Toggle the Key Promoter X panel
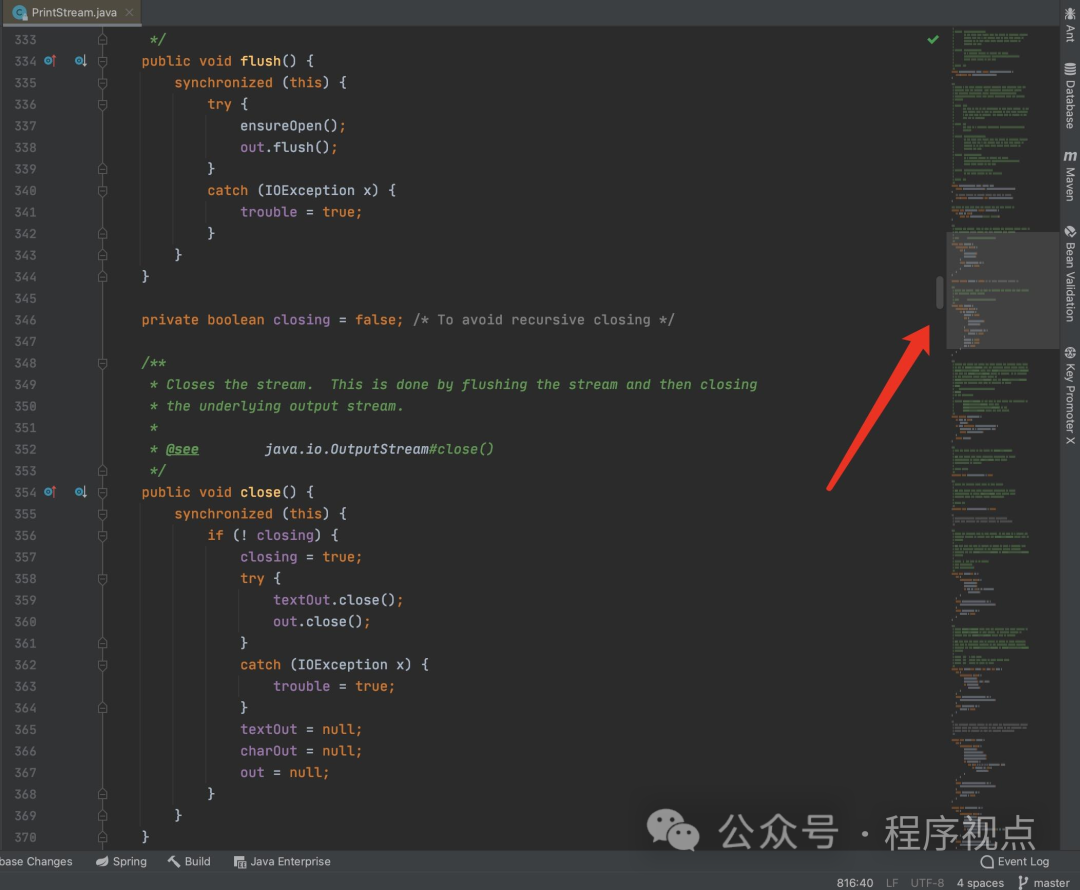The width and height of the screenshot is (1080, 890). pos(1070,395)
